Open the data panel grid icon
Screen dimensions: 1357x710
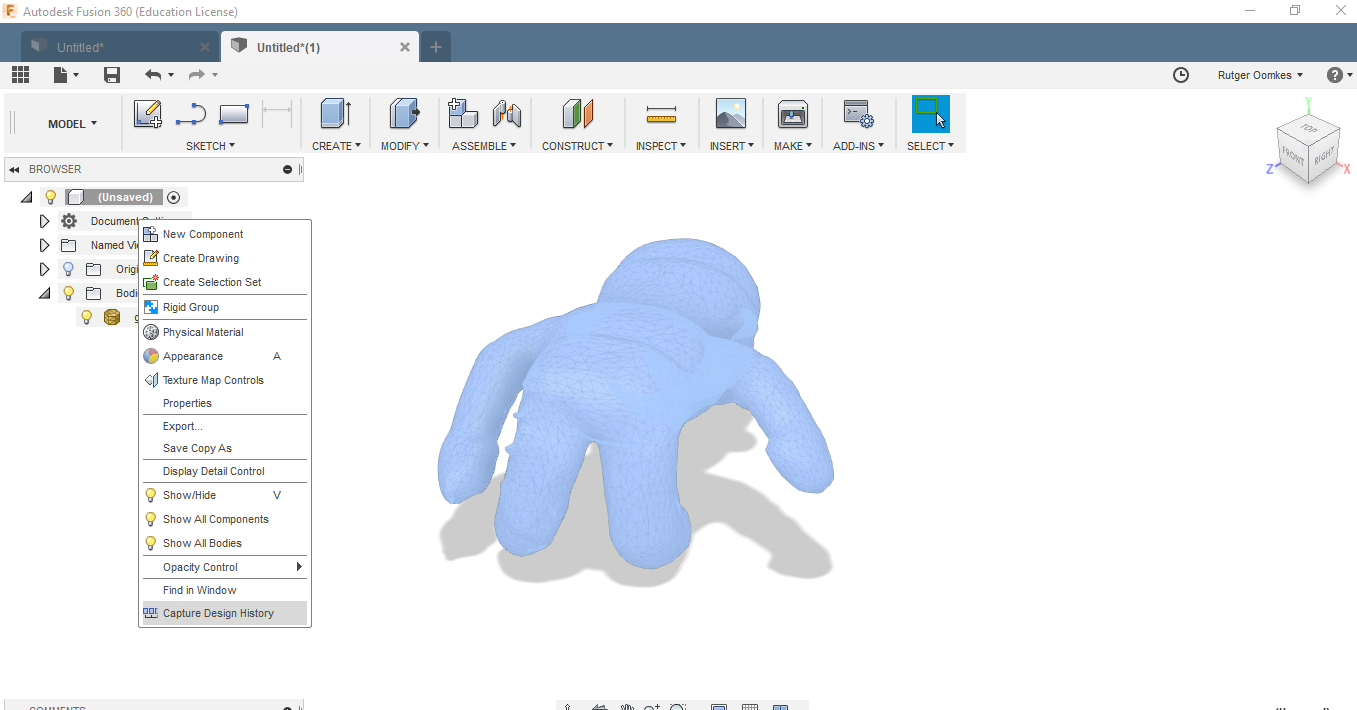pyautogui.click(x=20, y=75)
